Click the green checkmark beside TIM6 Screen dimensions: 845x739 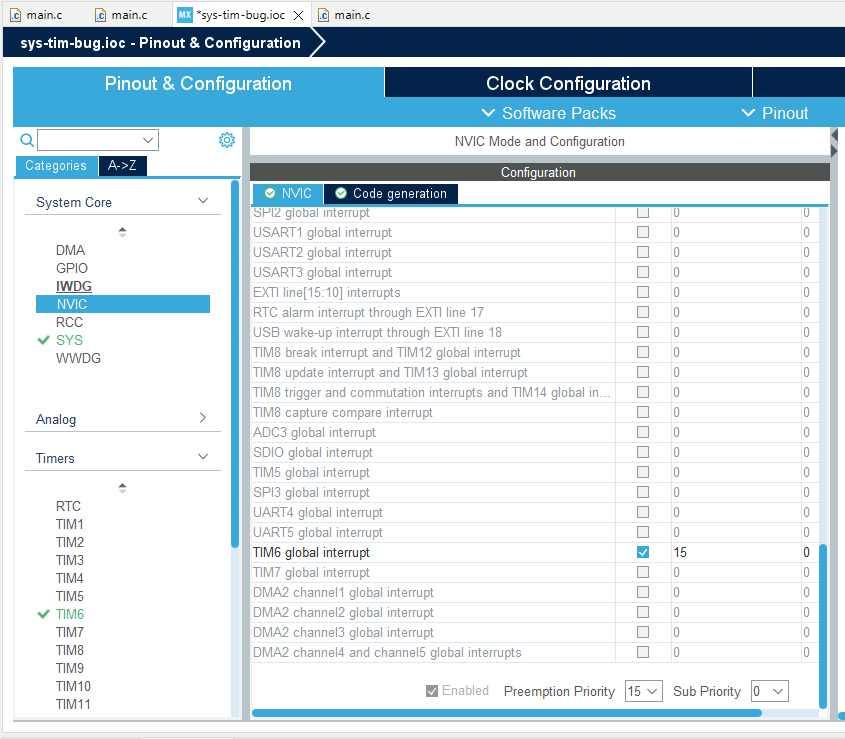(x=43, y=614)
